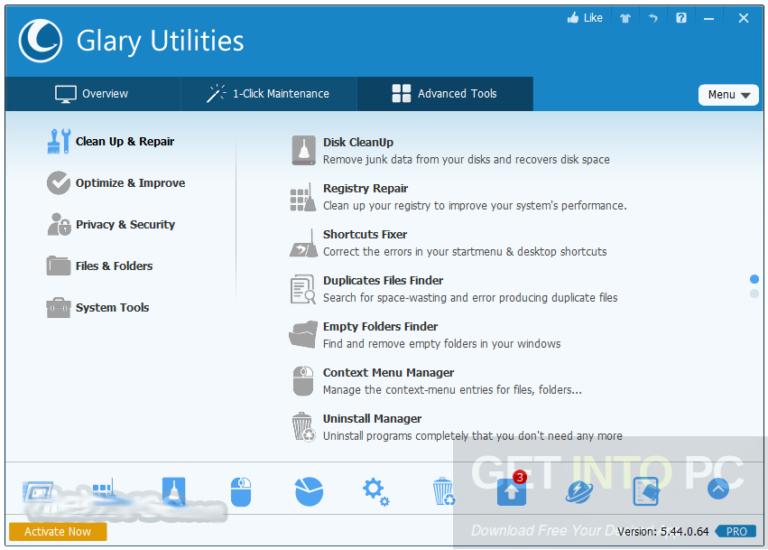Open help via question mark icon
Screen dimensions: 768x550
tap(681, 18)
